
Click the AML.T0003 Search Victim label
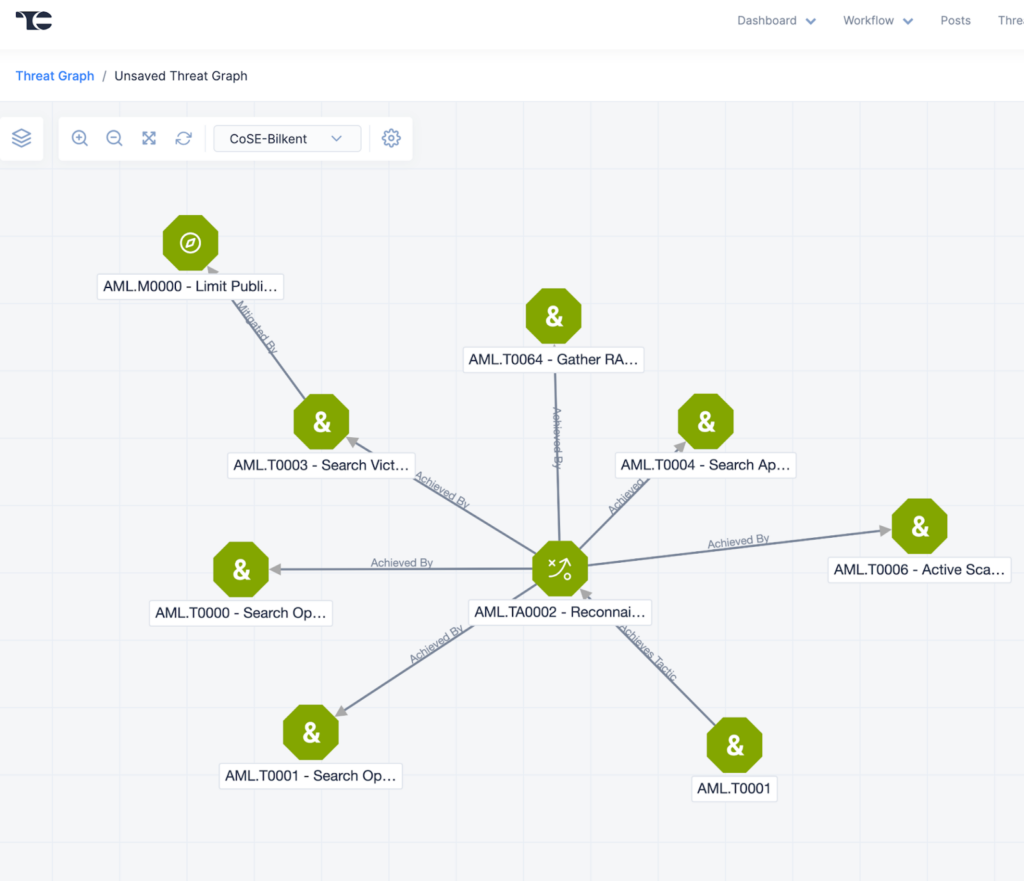point(321,465)
